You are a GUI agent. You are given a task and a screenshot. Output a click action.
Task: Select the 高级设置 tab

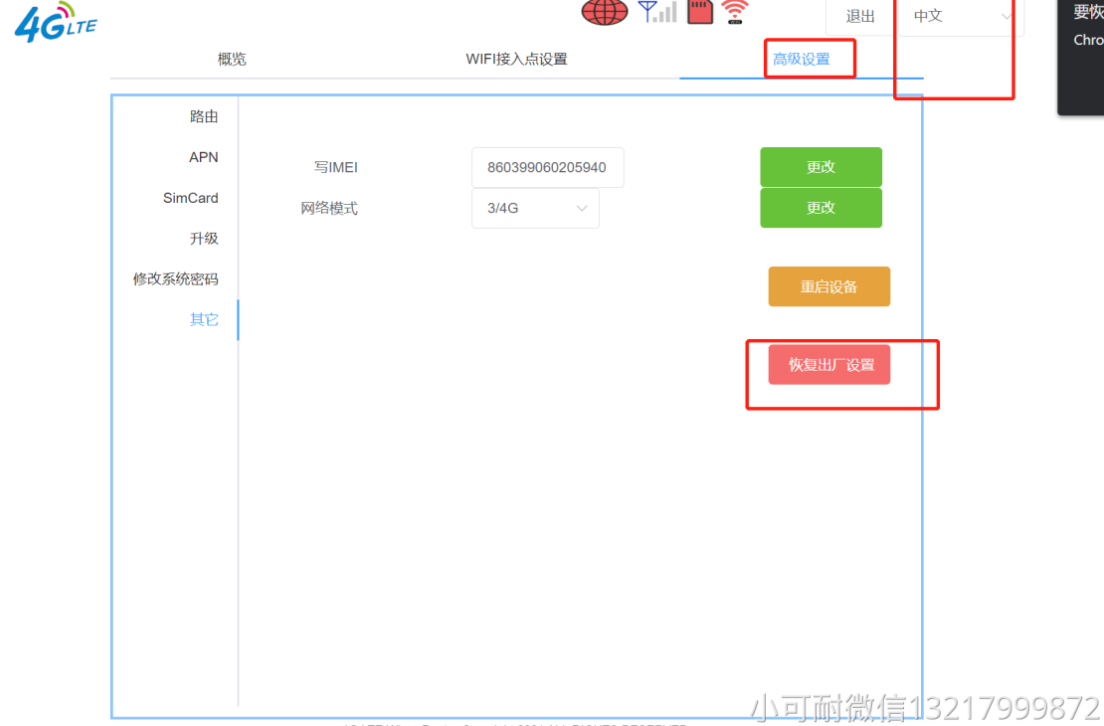click(801, 59)
